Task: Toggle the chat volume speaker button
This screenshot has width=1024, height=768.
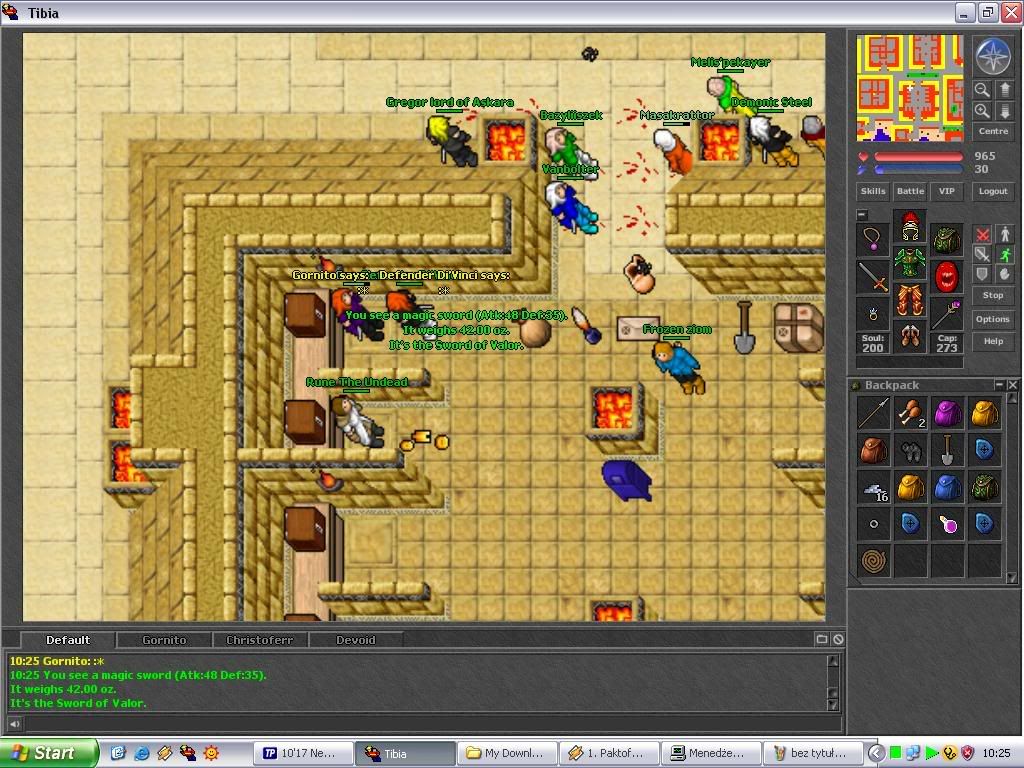Action: click(x=14, y=724)
